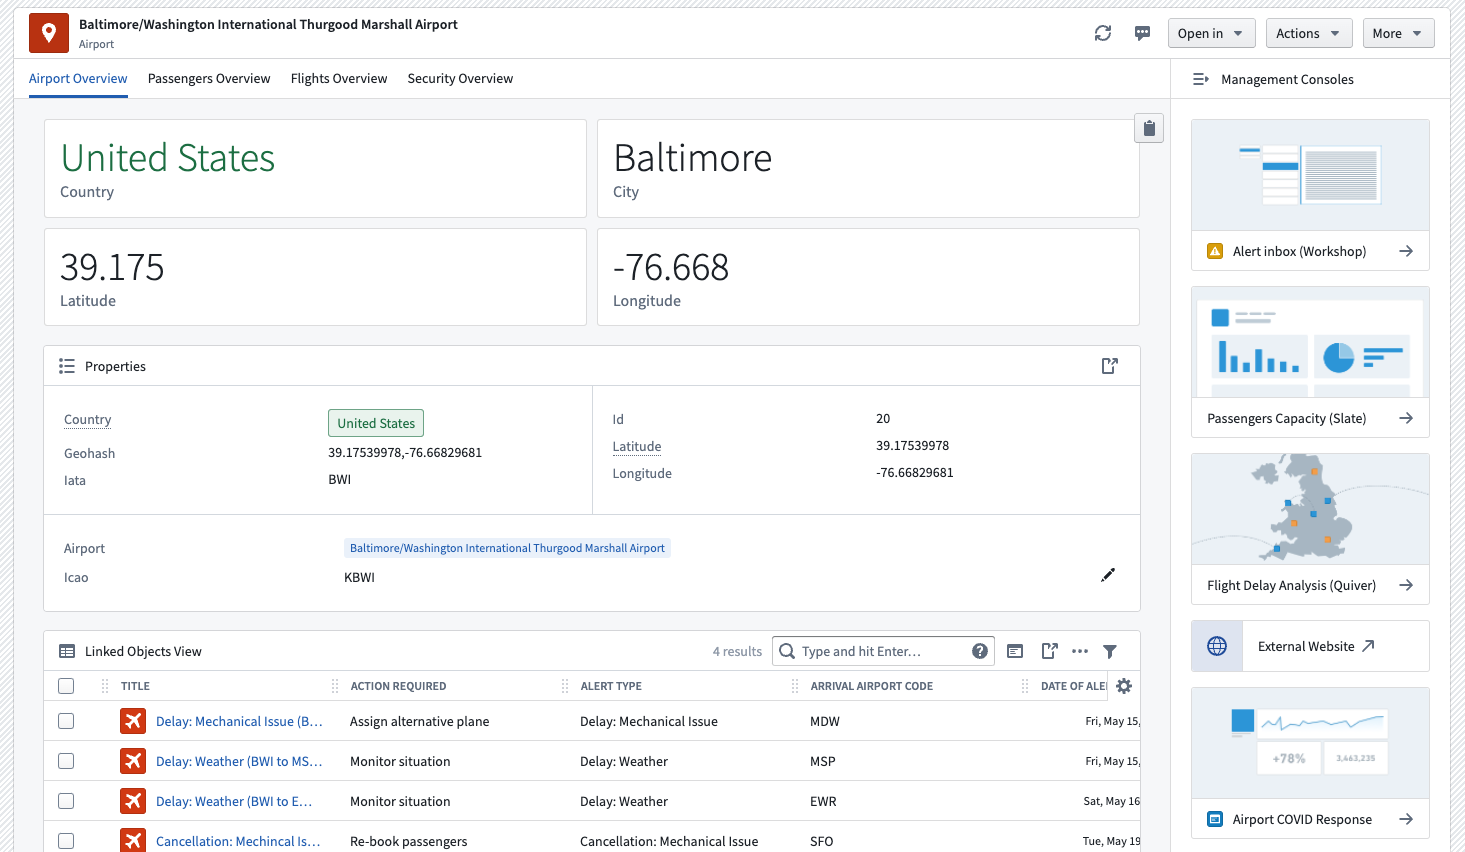Check the Delay: Weather BWI to EWR checkbox

tap(66, 801)
